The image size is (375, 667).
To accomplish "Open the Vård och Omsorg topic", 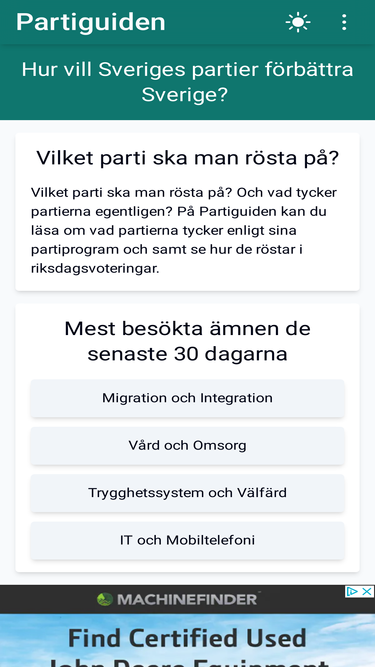I will 187,446.
